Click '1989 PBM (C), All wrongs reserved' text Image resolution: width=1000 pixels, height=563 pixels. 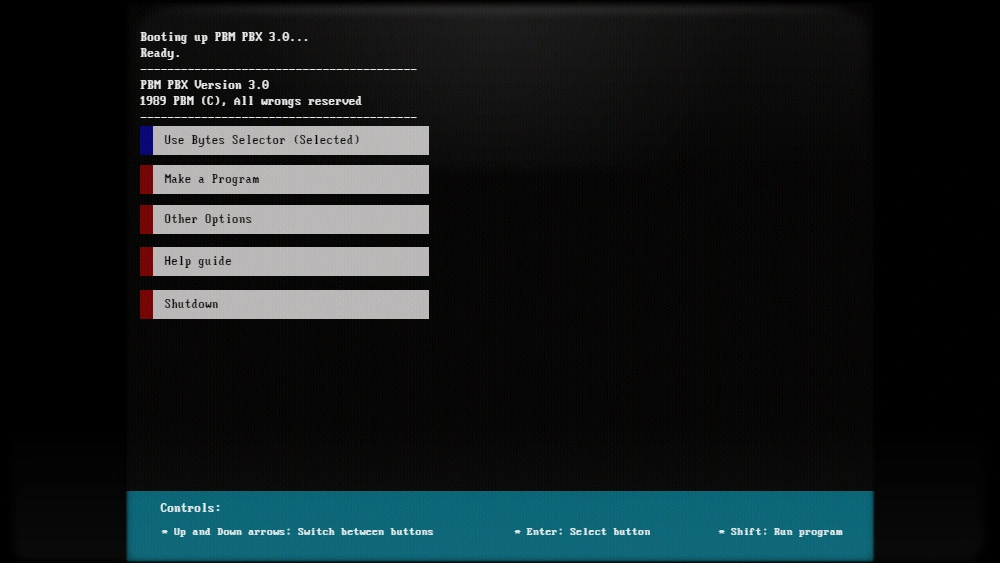[x=251, y=101]
